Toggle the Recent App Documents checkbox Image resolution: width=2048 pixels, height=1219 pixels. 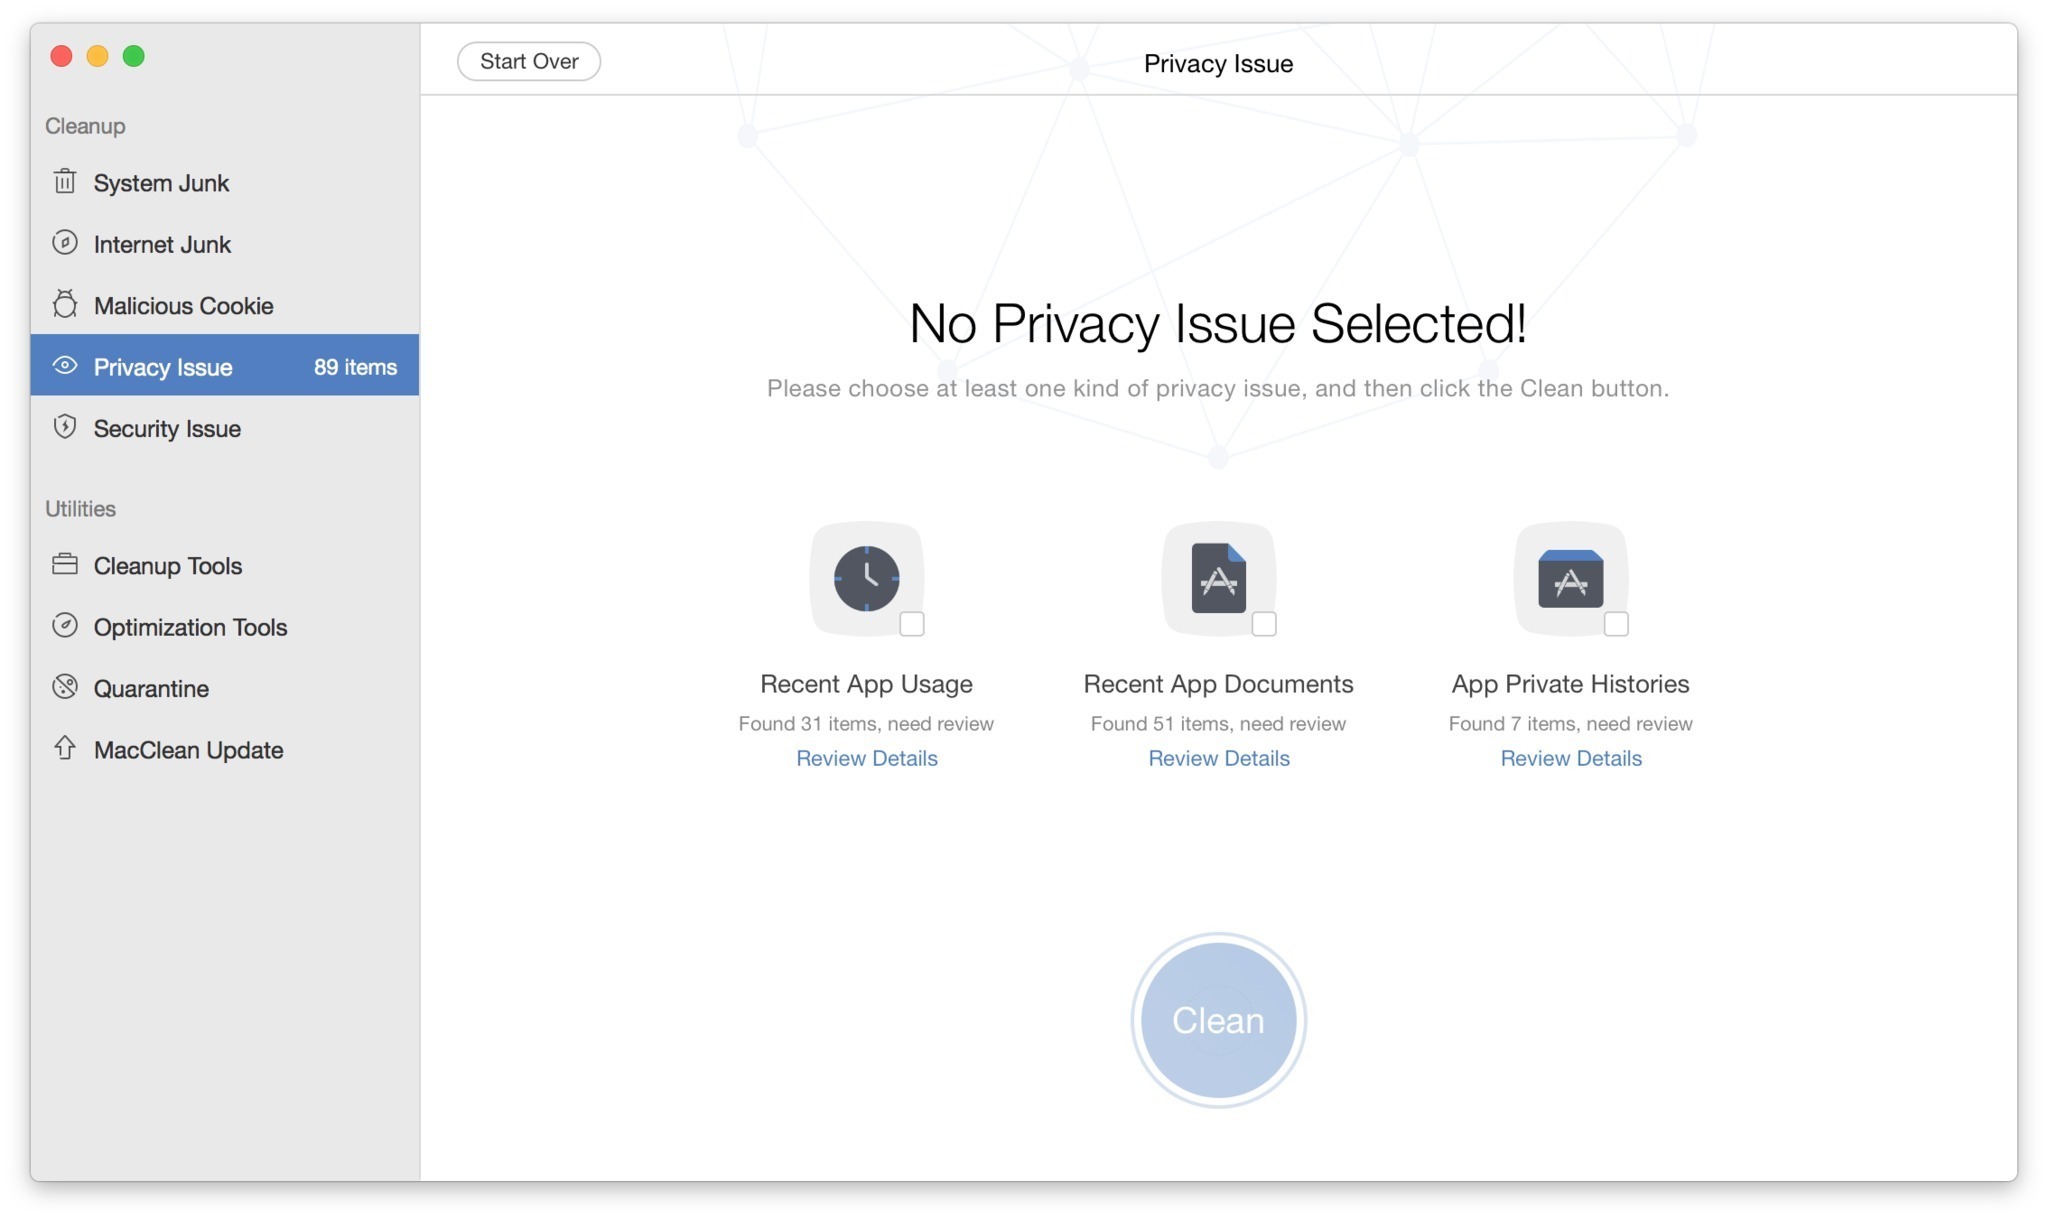(1260, 623)
